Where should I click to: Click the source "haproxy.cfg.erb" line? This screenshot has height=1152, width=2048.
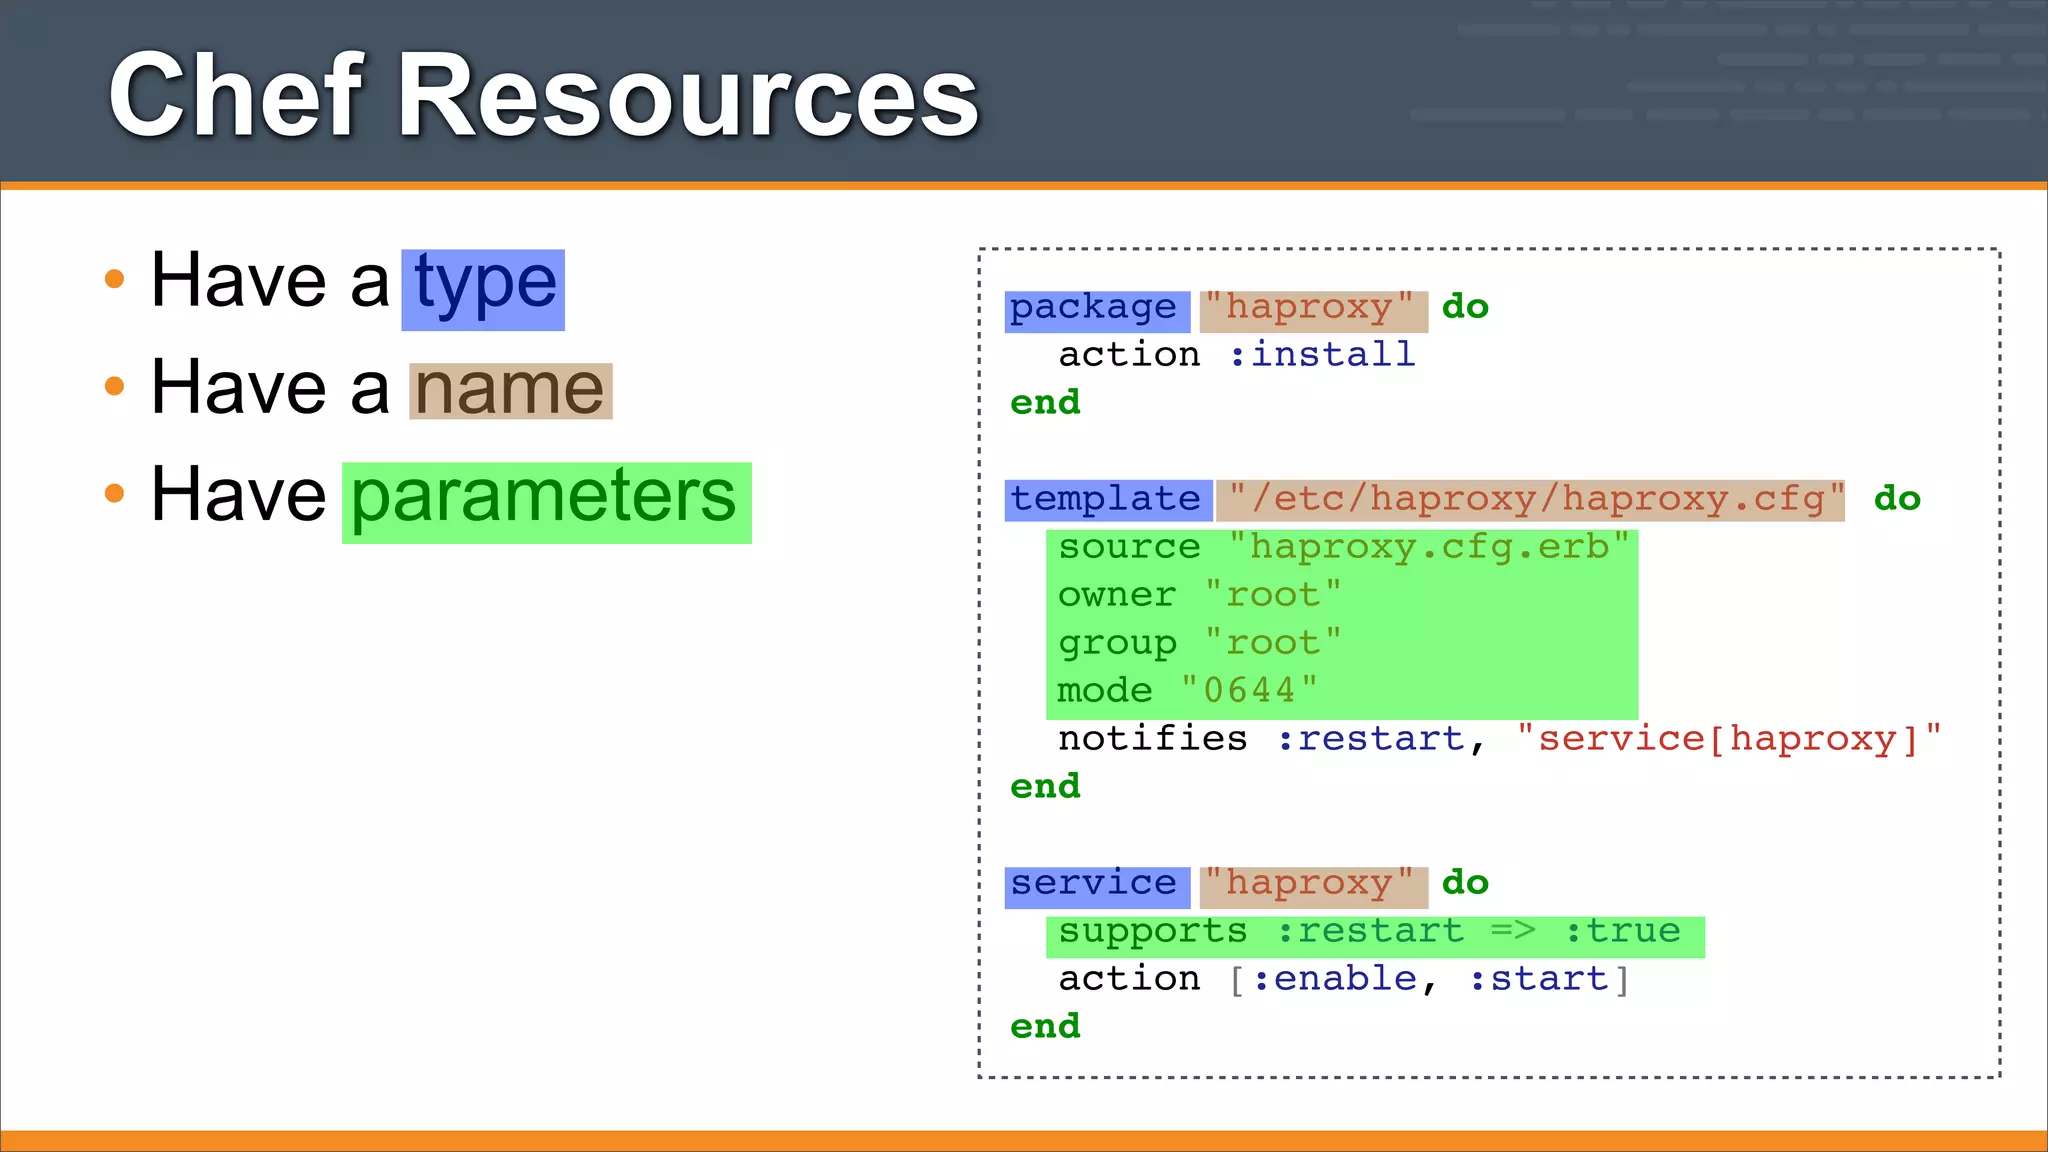[1344, 548]
